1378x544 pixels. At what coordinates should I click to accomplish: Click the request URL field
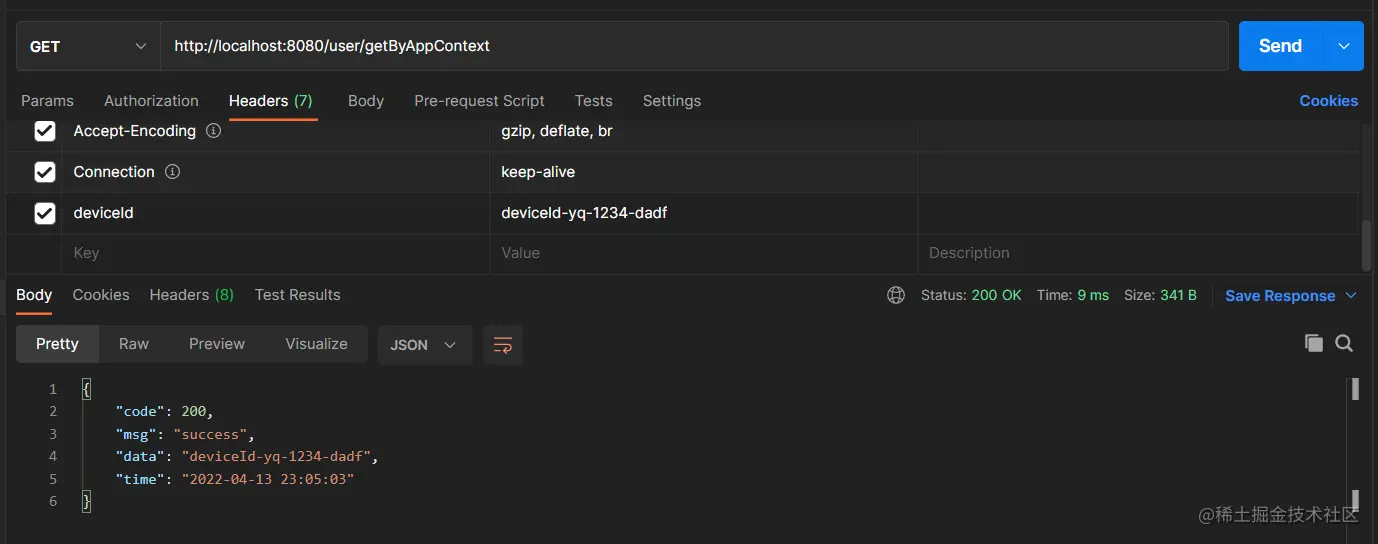pyautogui.click(x=694, y=46)
